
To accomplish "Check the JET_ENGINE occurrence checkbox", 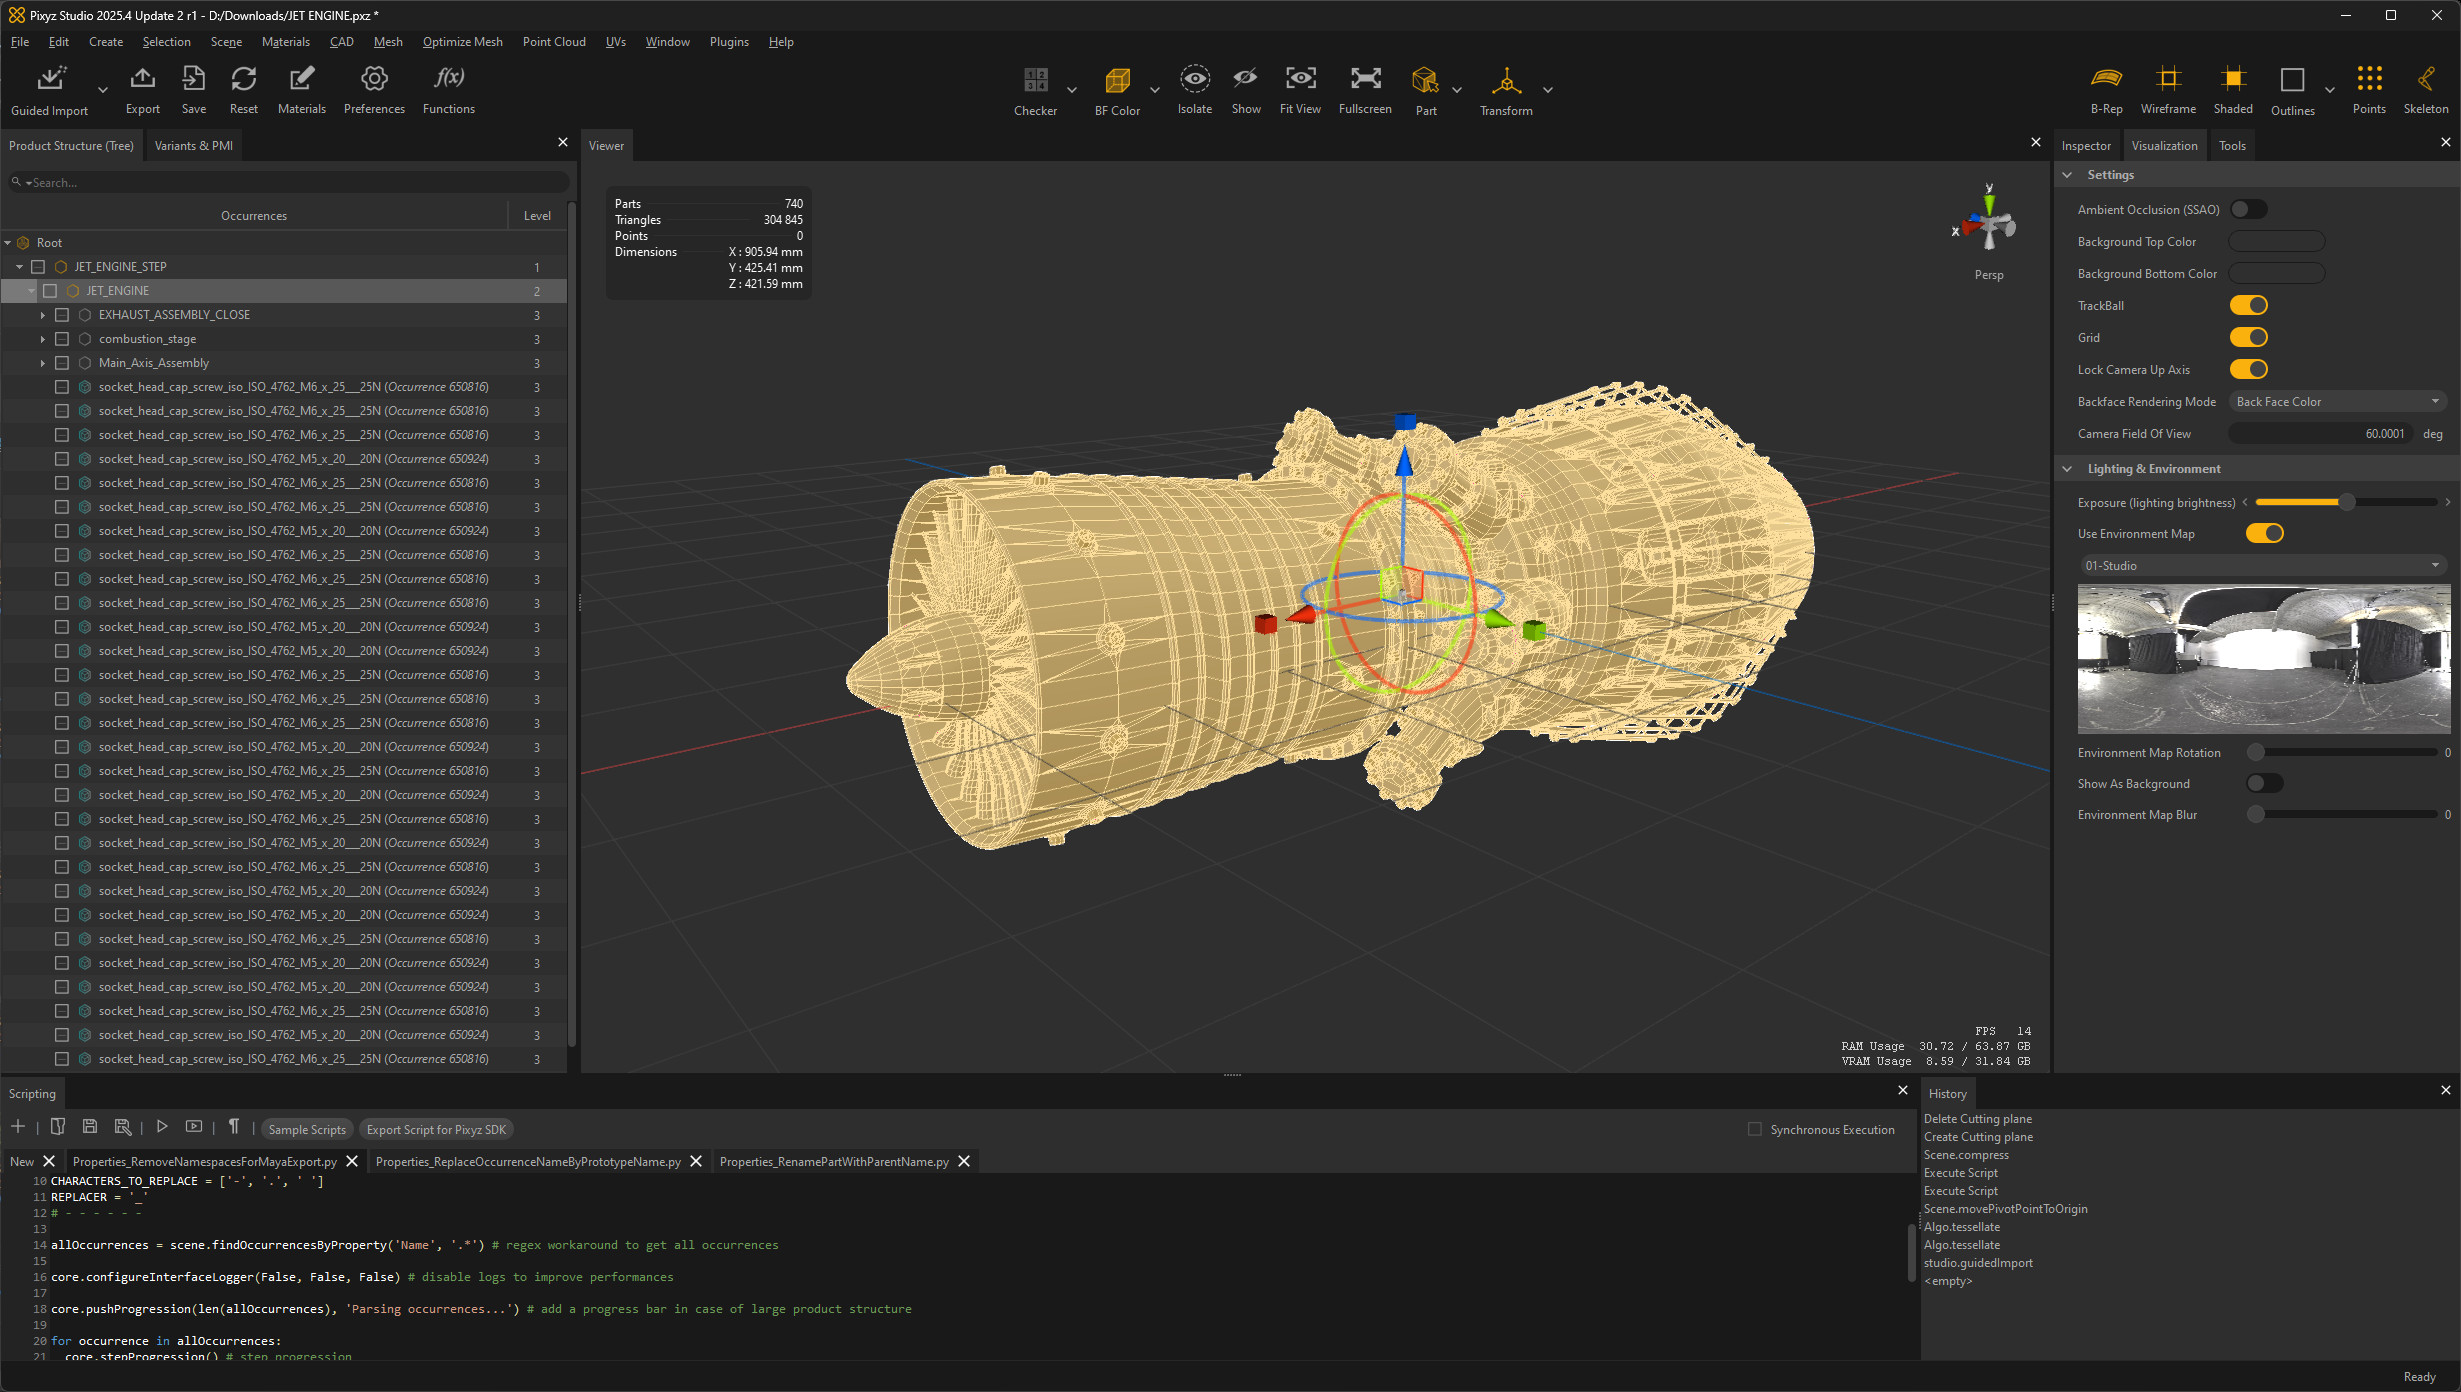I will coord(50,290).
